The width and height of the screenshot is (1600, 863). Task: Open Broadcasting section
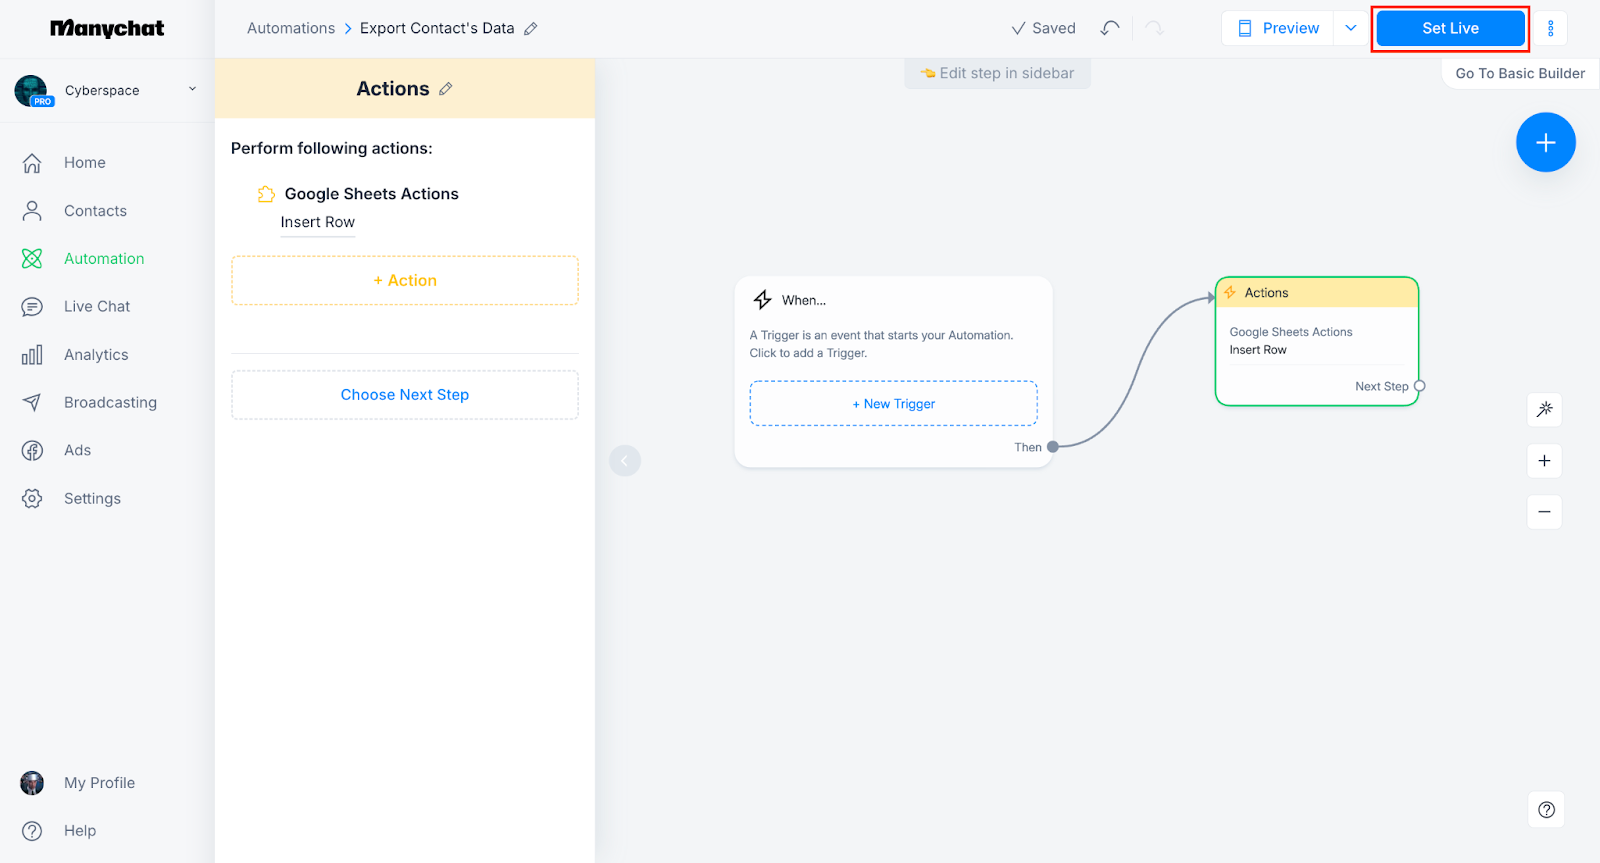(x=110, y=403)
